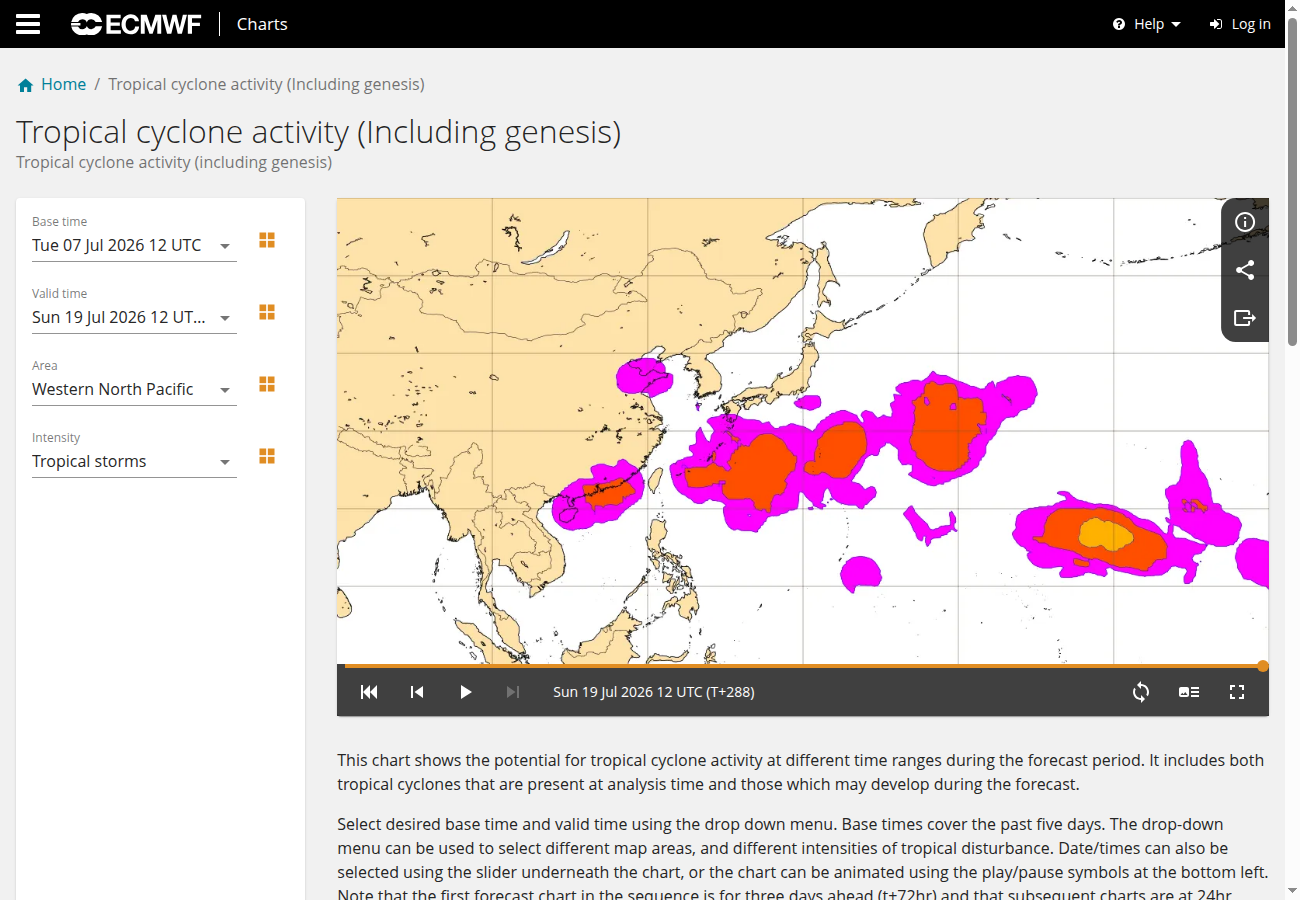This screenshot has height=900, width=1300.
Task: Open the hamburger main menu
Action: [28, 24]
